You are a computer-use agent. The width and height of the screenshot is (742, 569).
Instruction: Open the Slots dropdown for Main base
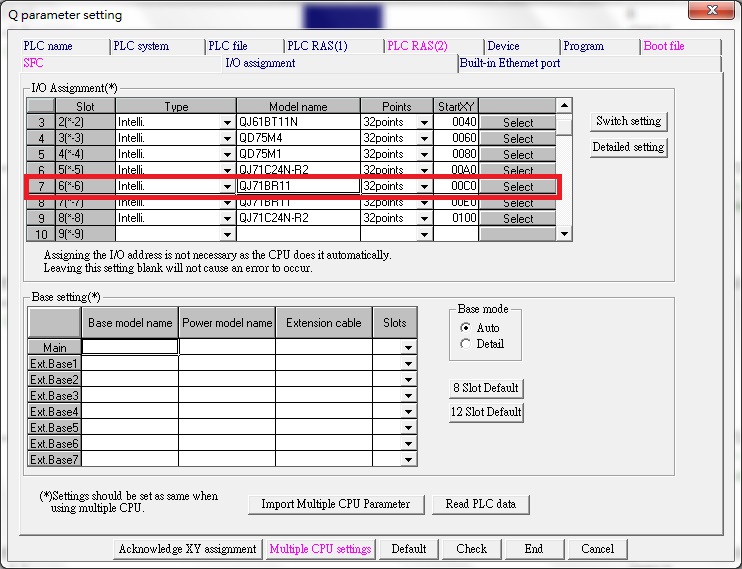pos(408,348)
